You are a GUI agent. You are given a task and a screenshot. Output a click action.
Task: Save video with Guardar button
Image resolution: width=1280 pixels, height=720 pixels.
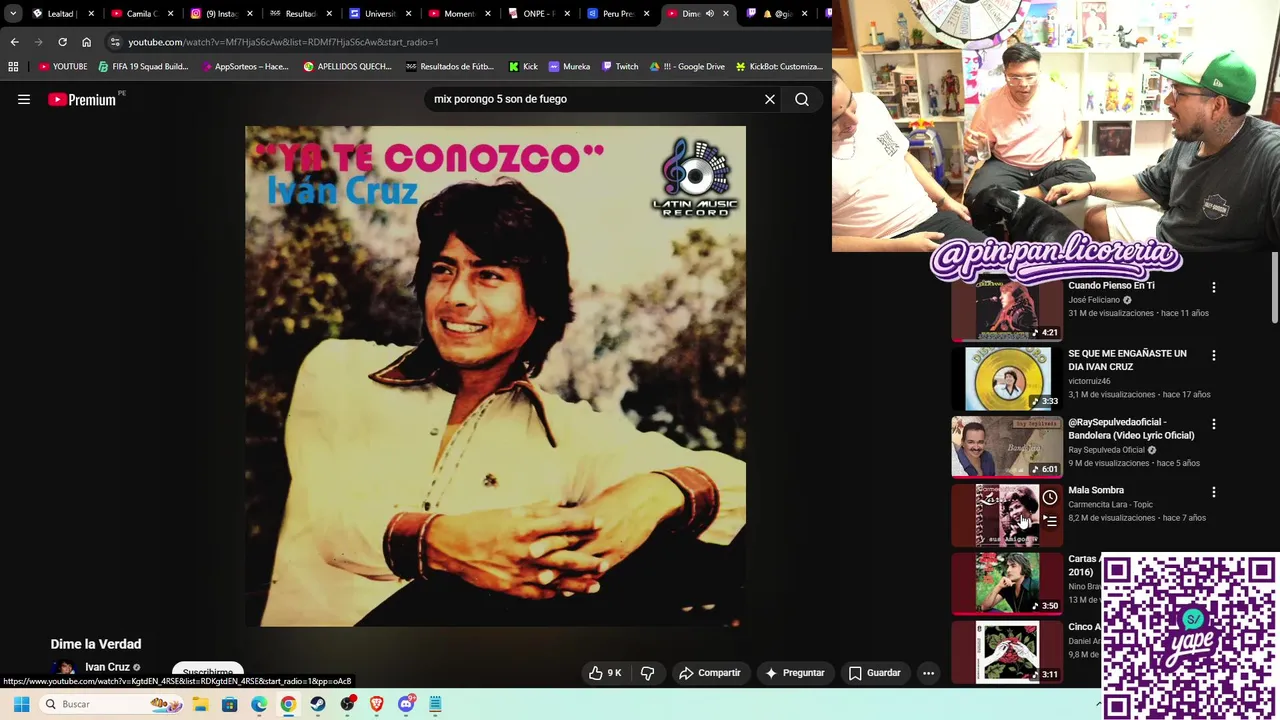(x=875, y=673)
